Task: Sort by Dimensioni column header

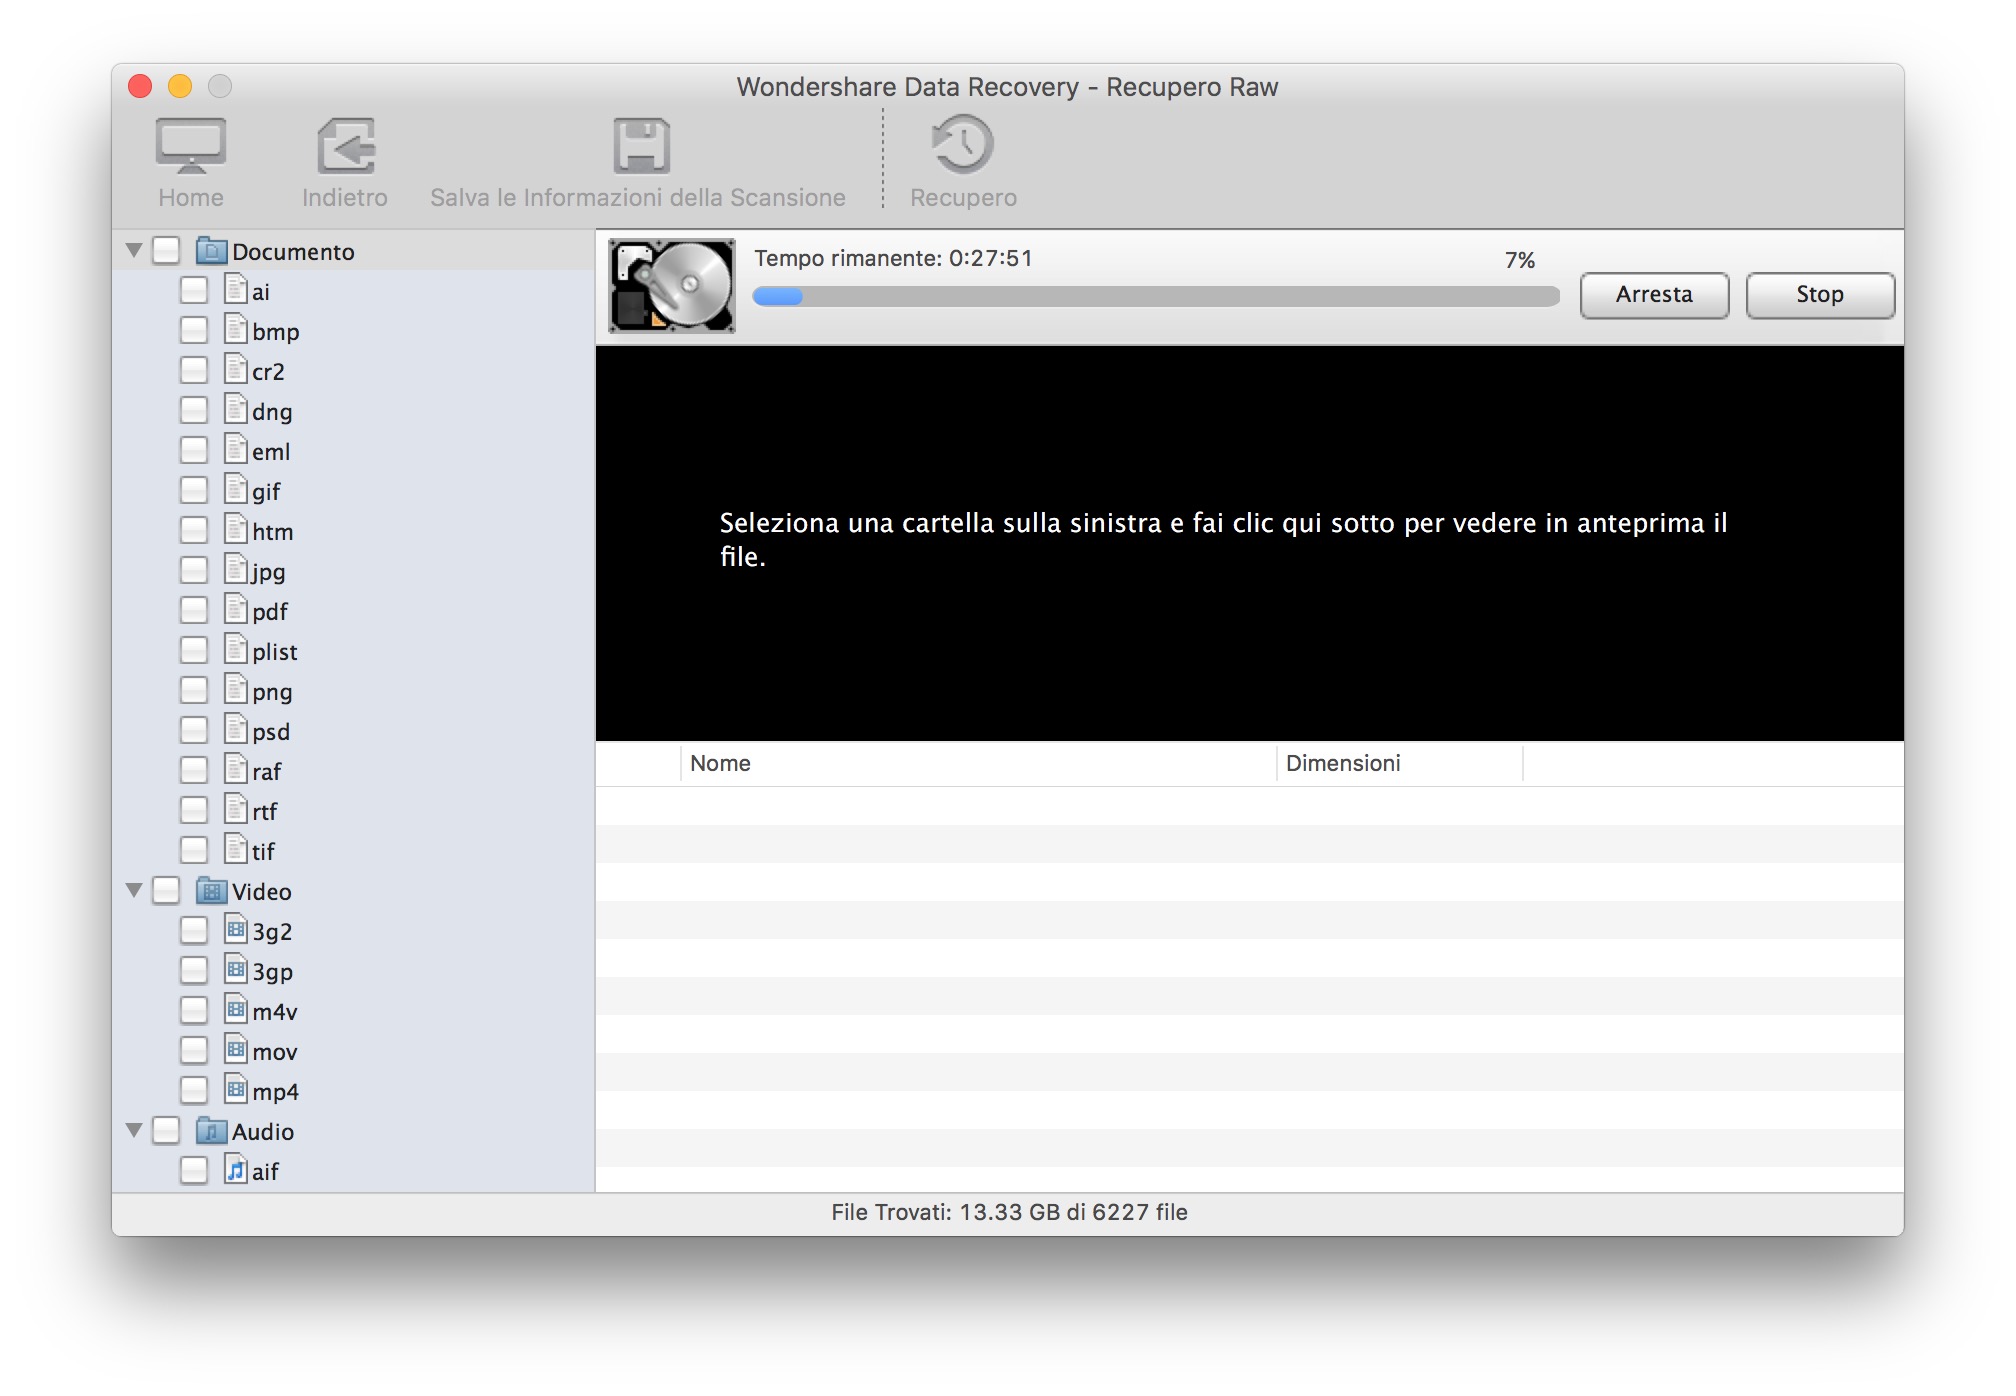Action: coord(1342,764)
